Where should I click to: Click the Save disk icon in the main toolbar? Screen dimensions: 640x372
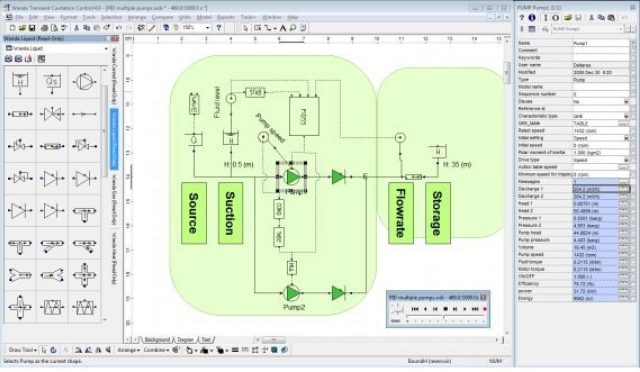32,28
